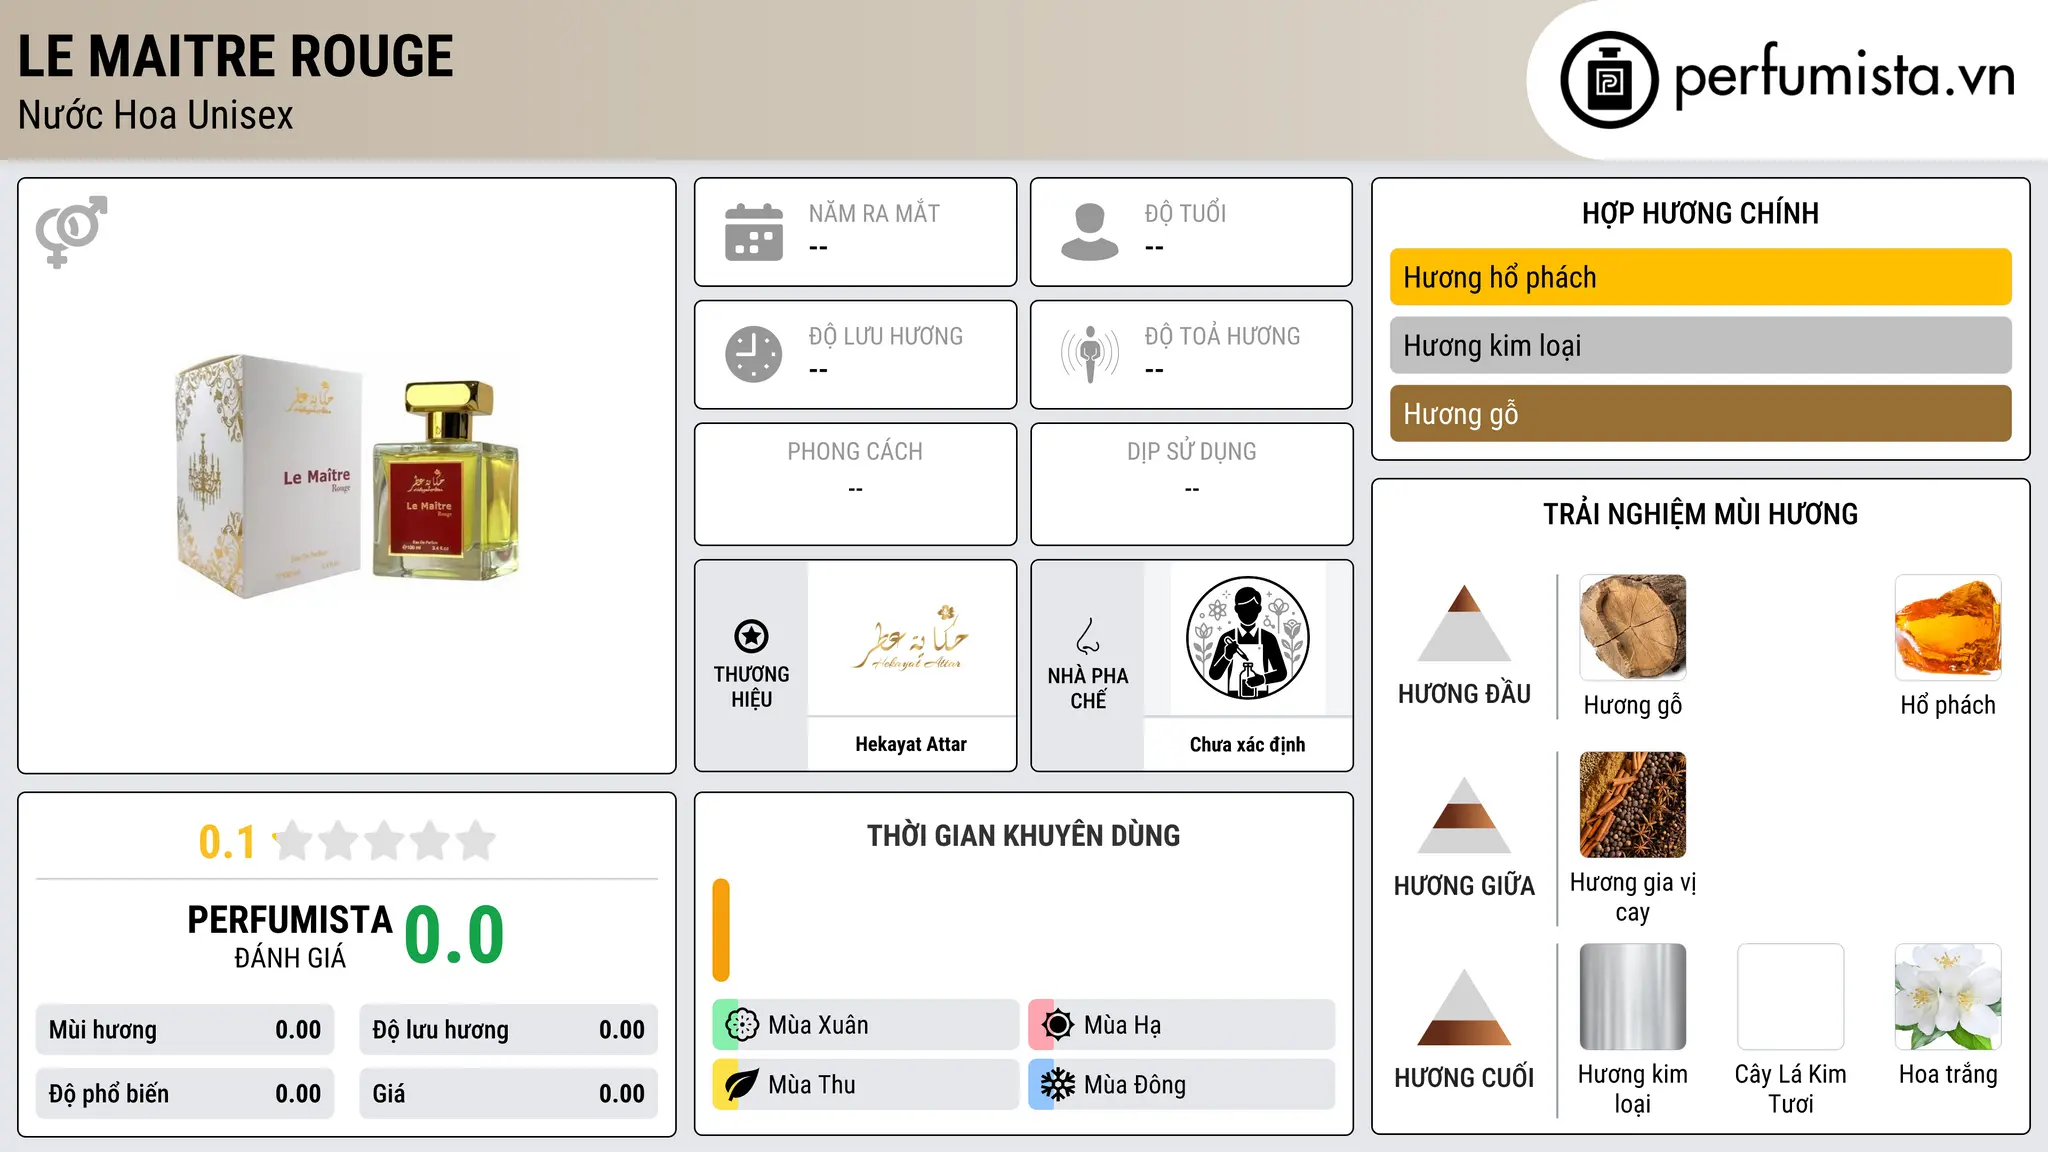The width and height of the screenshot is (2048, 1152).
Task: Select the Mùa Thu season button
Action: coord(865,1085)
